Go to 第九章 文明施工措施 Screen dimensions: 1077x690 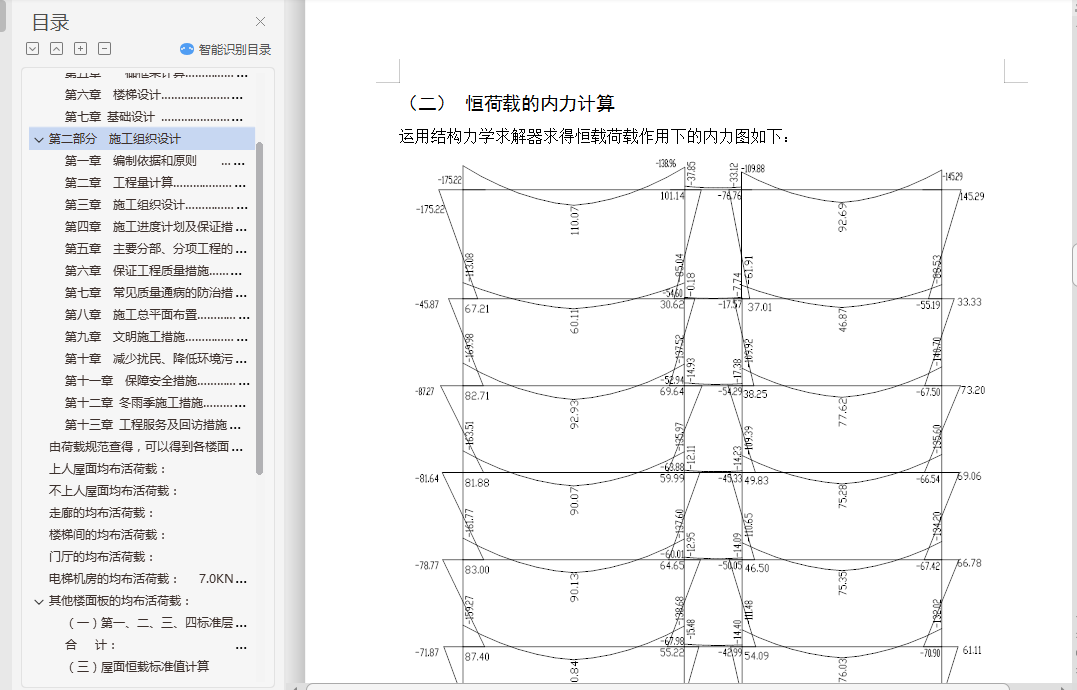coord(155,336)
